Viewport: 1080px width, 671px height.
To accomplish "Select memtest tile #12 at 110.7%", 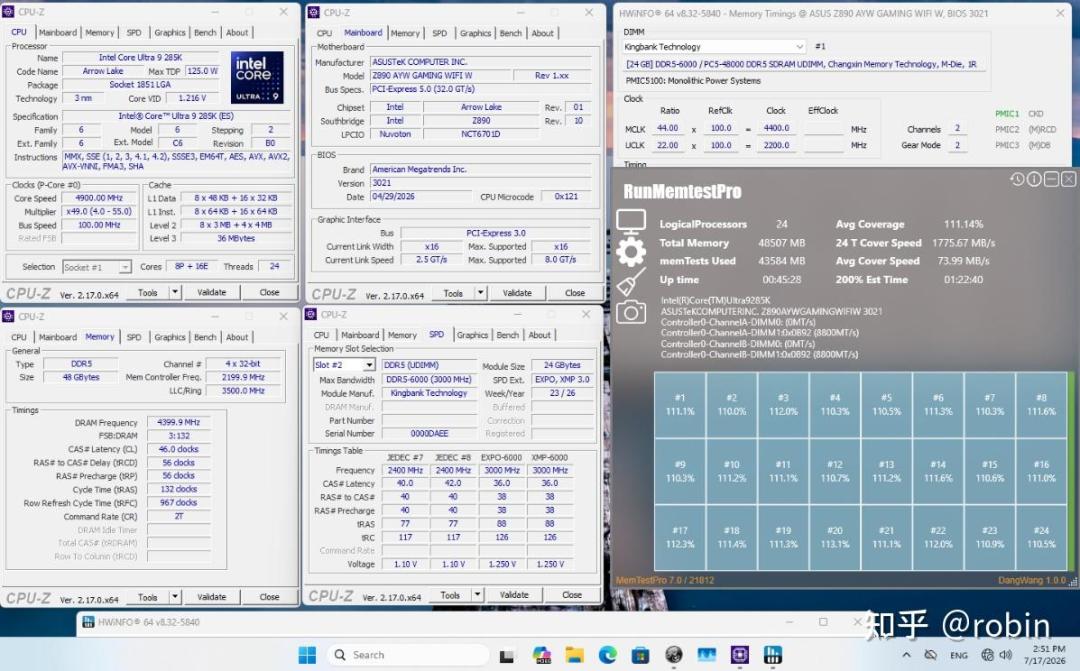I will [835, 471].
